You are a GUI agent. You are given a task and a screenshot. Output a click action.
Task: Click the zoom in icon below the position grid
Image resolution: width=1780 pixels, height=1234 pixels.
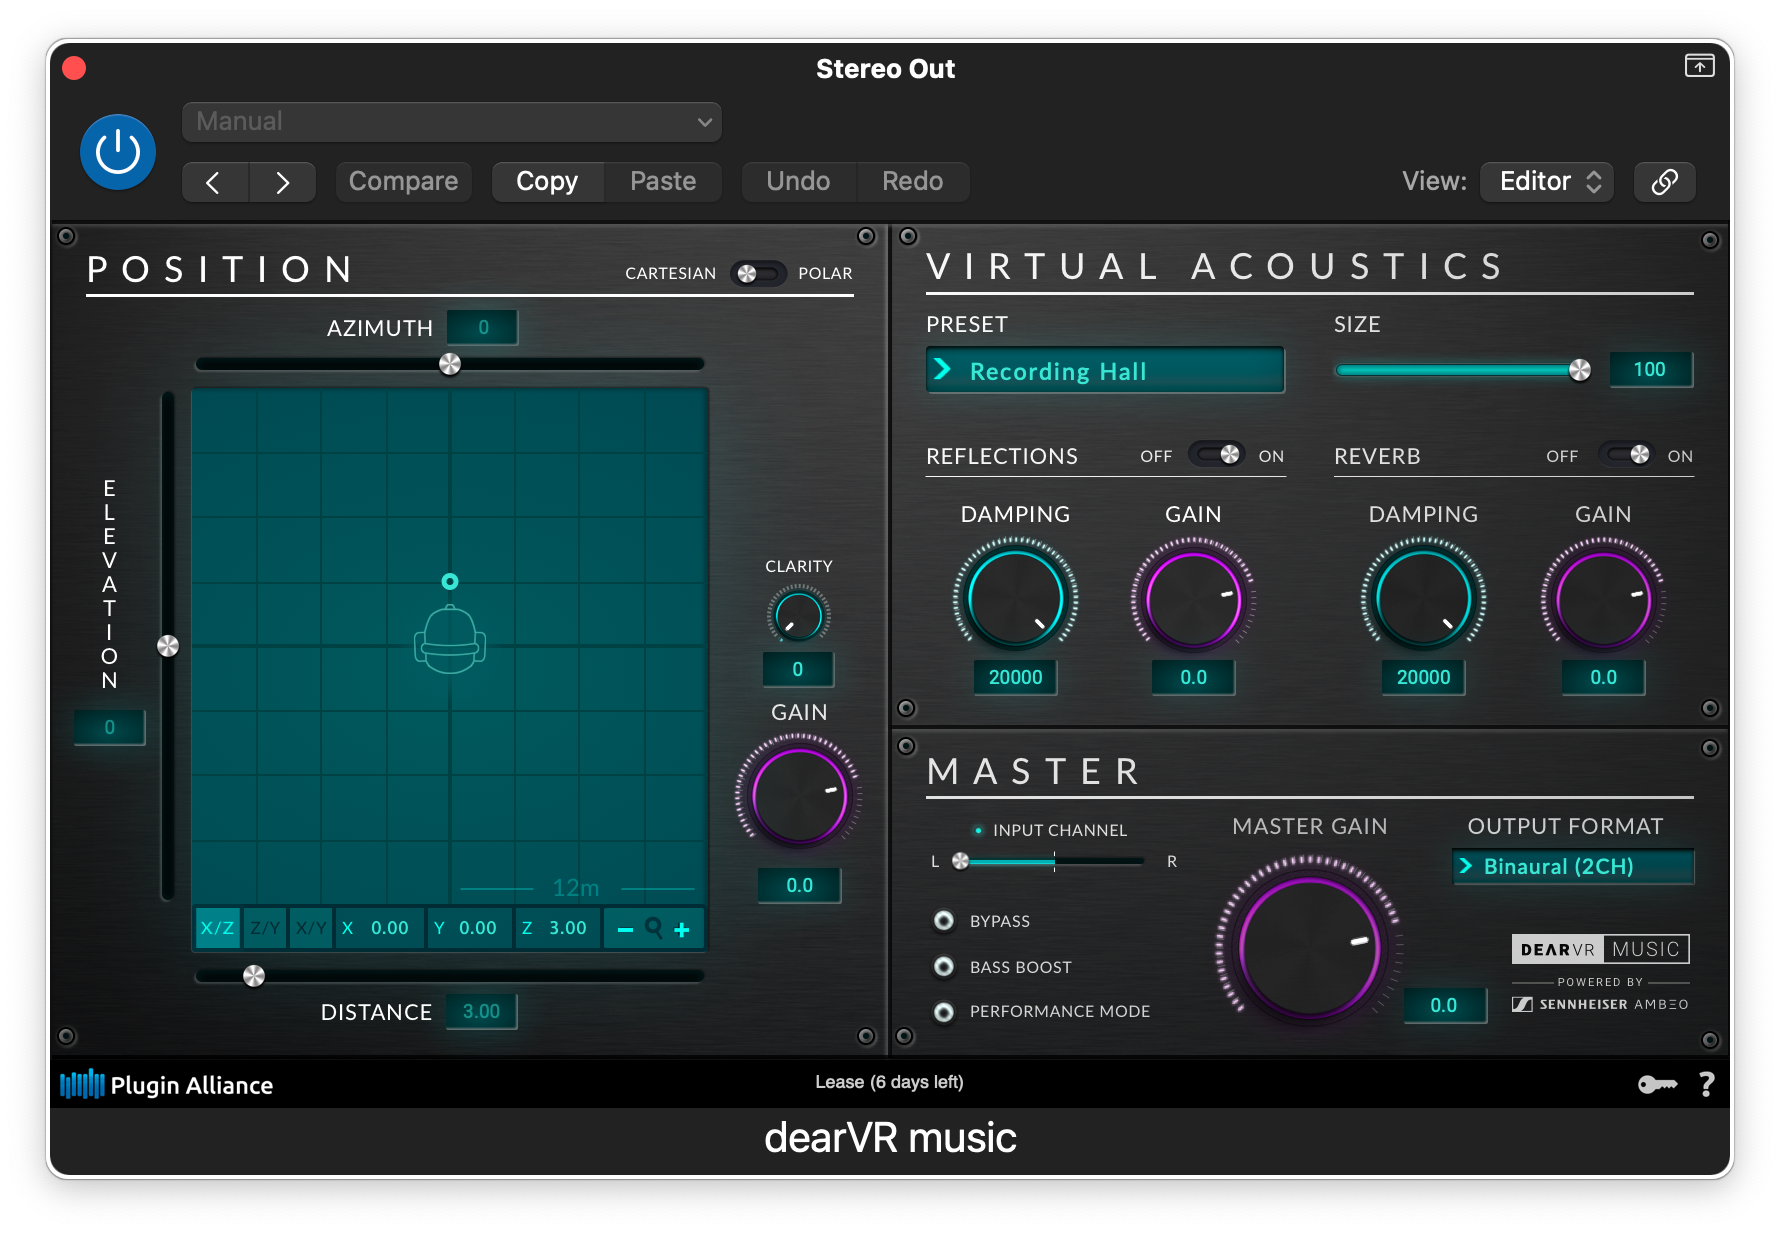[683, 928]
